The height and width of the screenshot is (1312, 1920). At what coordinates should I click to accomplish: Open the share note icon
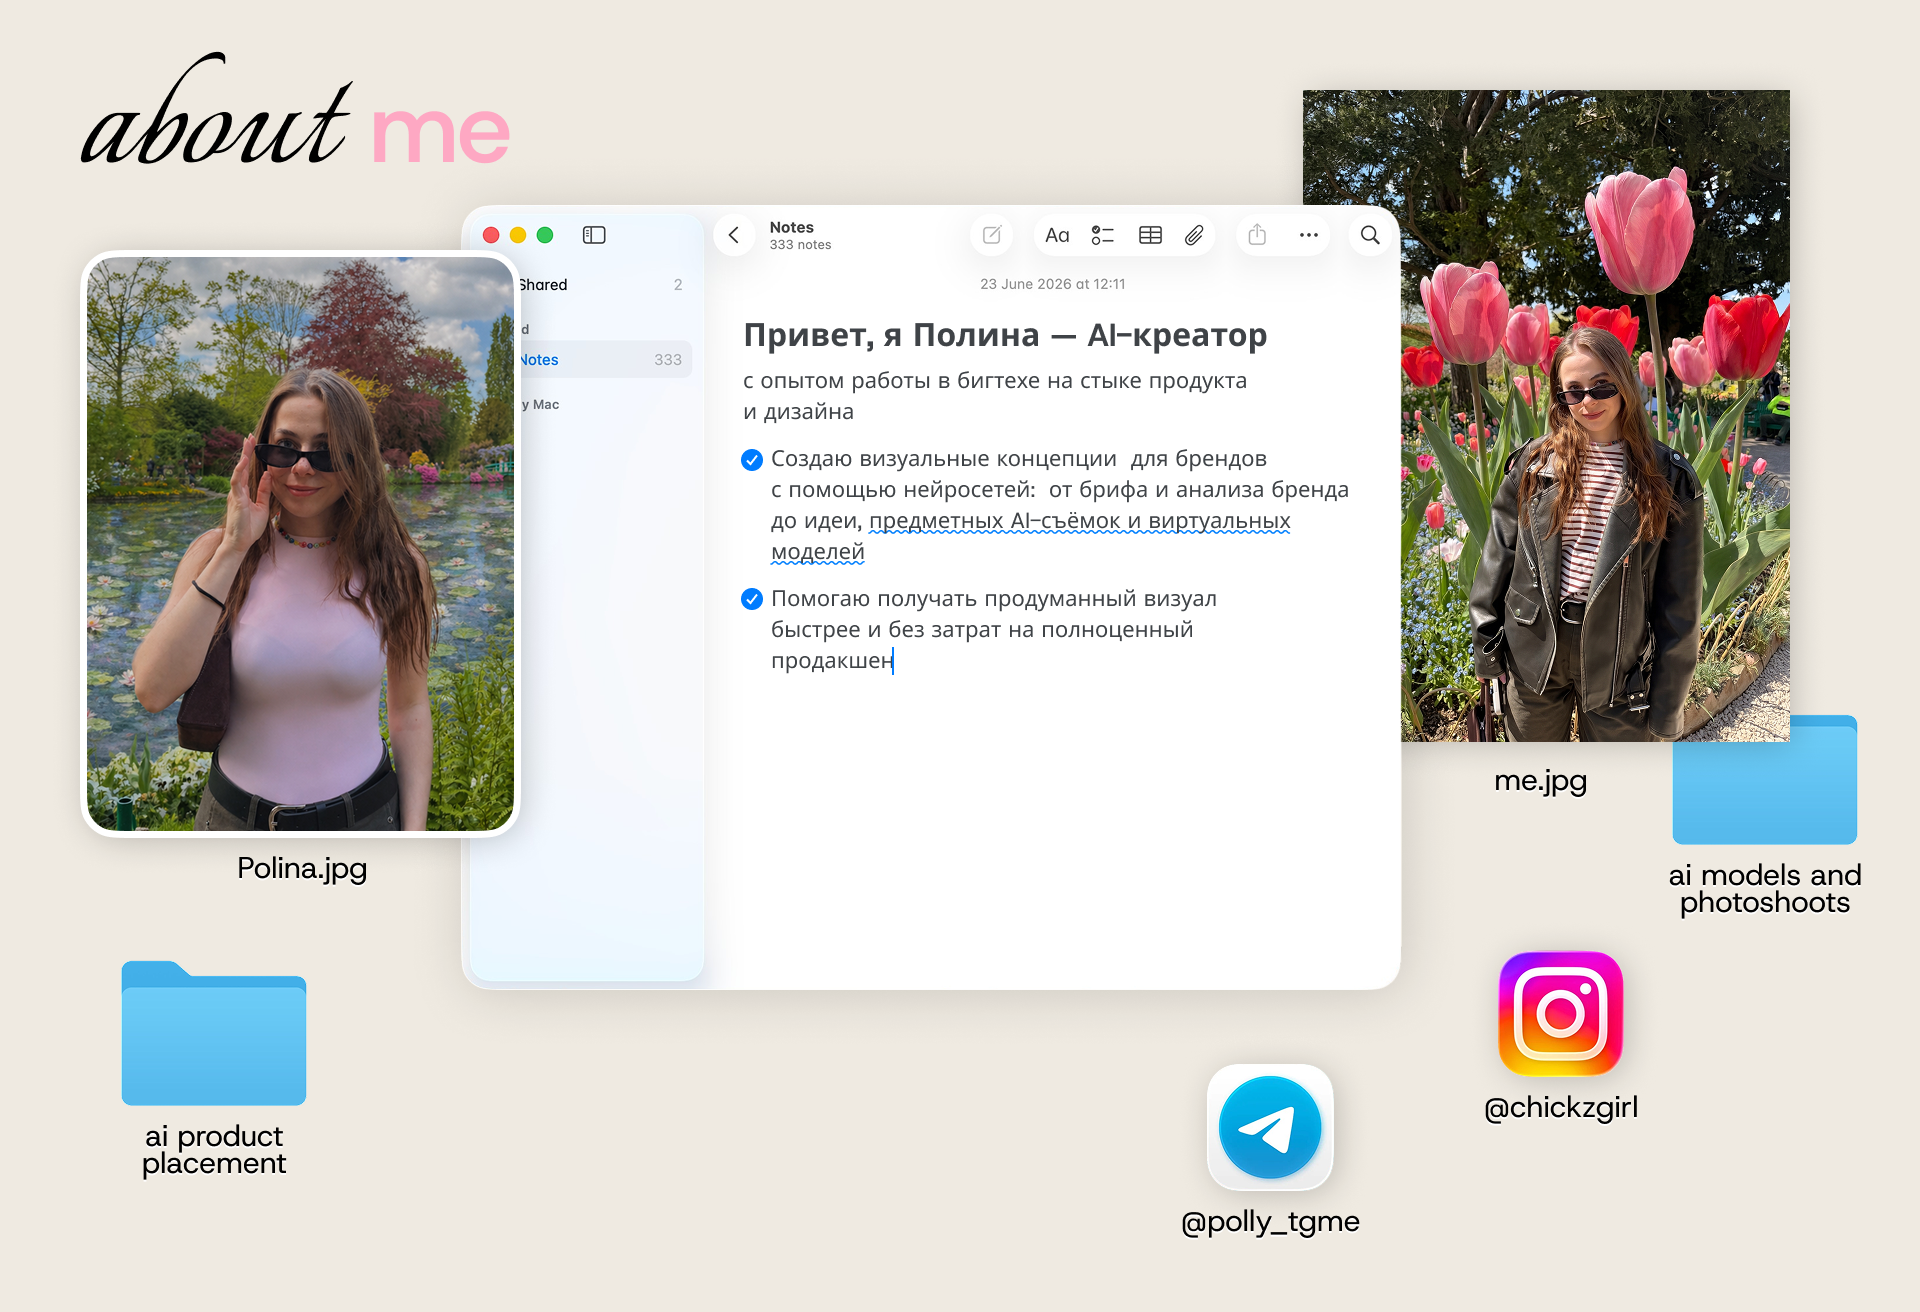click(x=1258, y=235)
